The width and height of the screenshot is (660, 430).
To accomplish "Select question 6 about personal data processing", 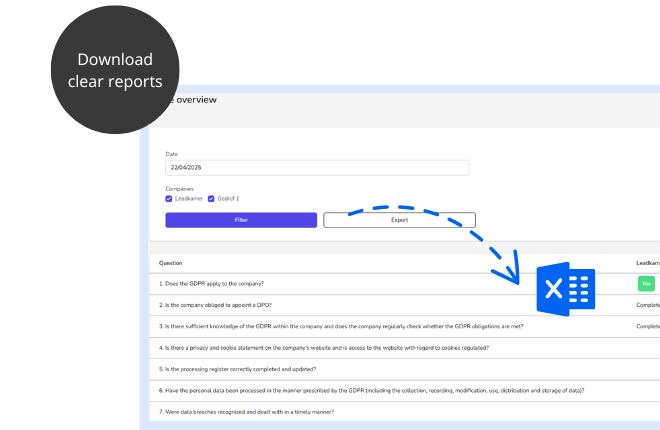I will 371,390.
